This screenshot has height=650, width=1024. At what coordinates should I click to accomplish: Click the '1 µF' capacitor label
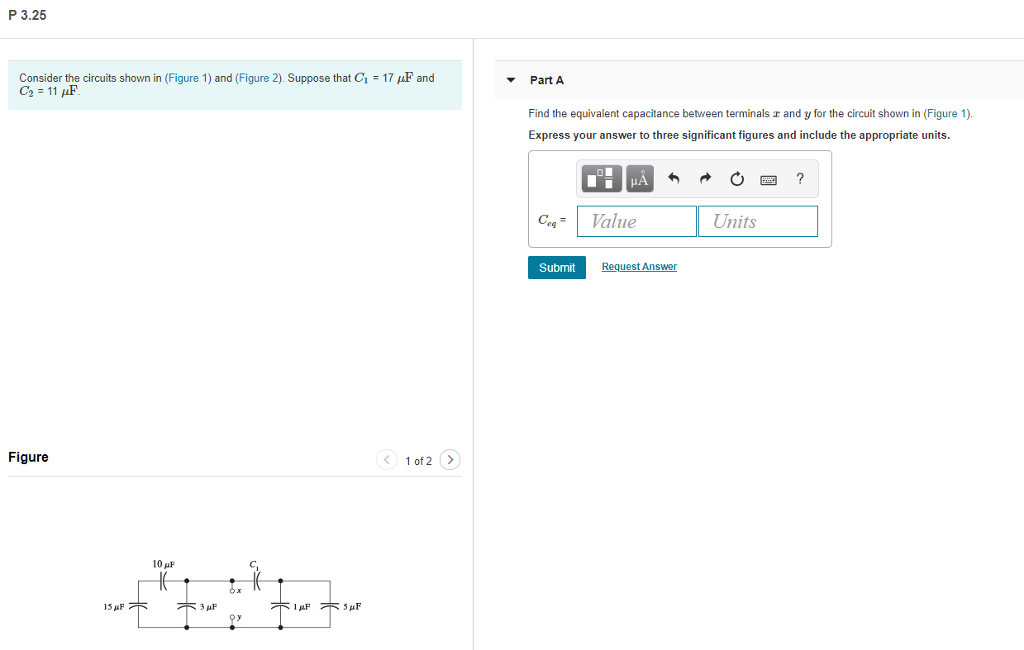pos(301,607)
